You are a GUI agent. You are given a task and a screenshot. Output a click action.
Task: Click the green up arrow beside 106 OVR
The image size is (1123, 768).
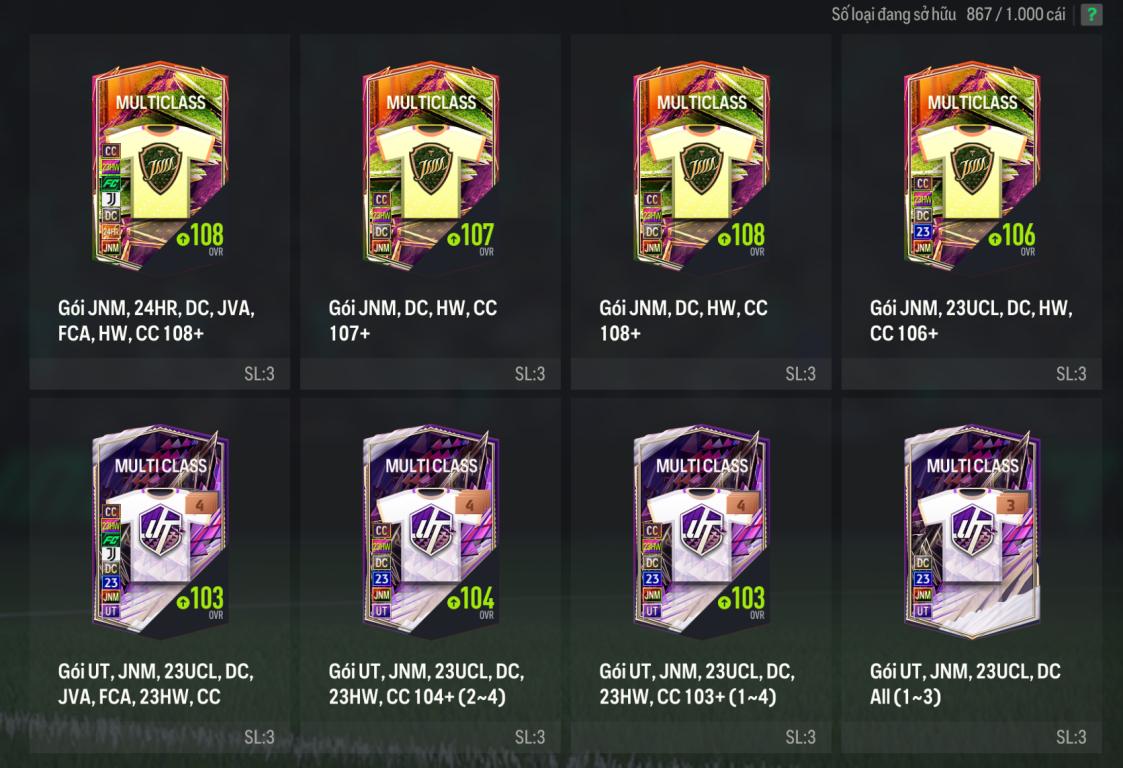994,238
